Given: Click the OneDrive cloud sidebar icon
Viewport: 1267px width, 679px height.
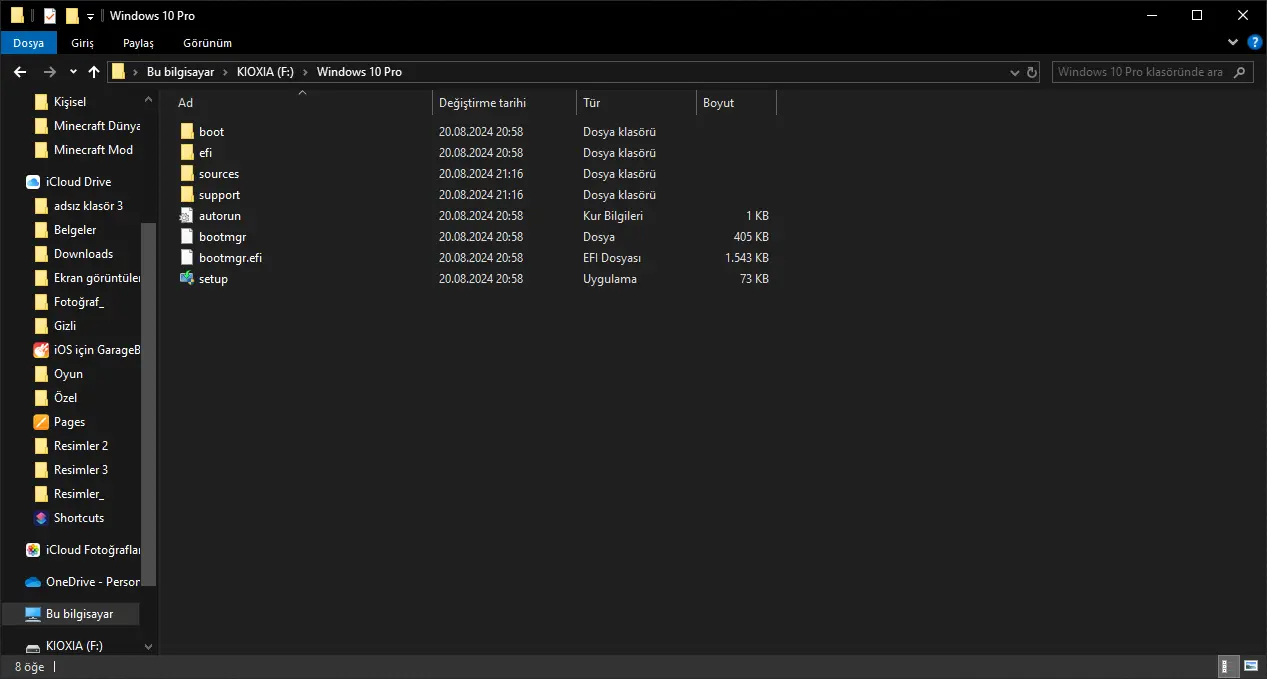Looking at the screenshot, I should [x=33, y=582].
